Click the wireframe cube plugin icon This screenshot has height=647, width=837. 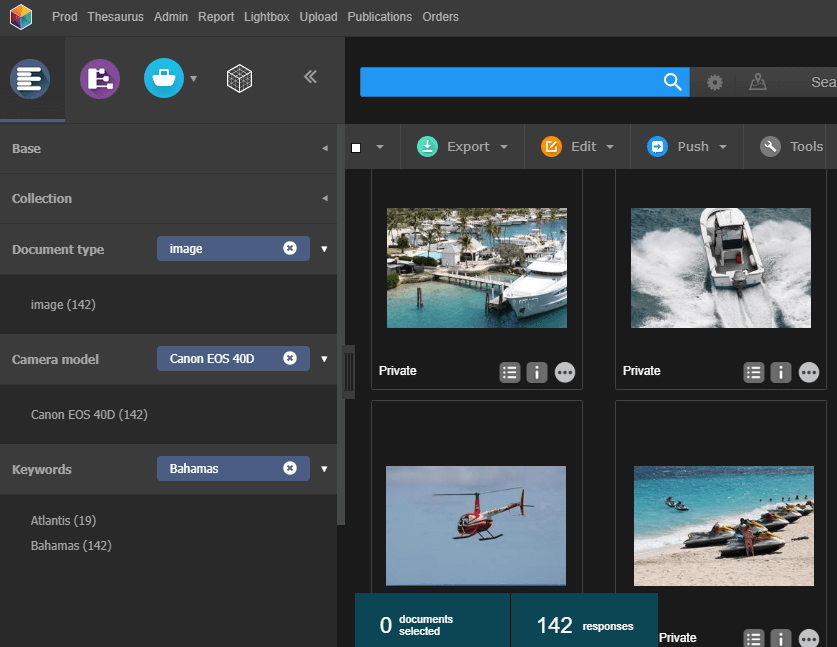[239, 78]
